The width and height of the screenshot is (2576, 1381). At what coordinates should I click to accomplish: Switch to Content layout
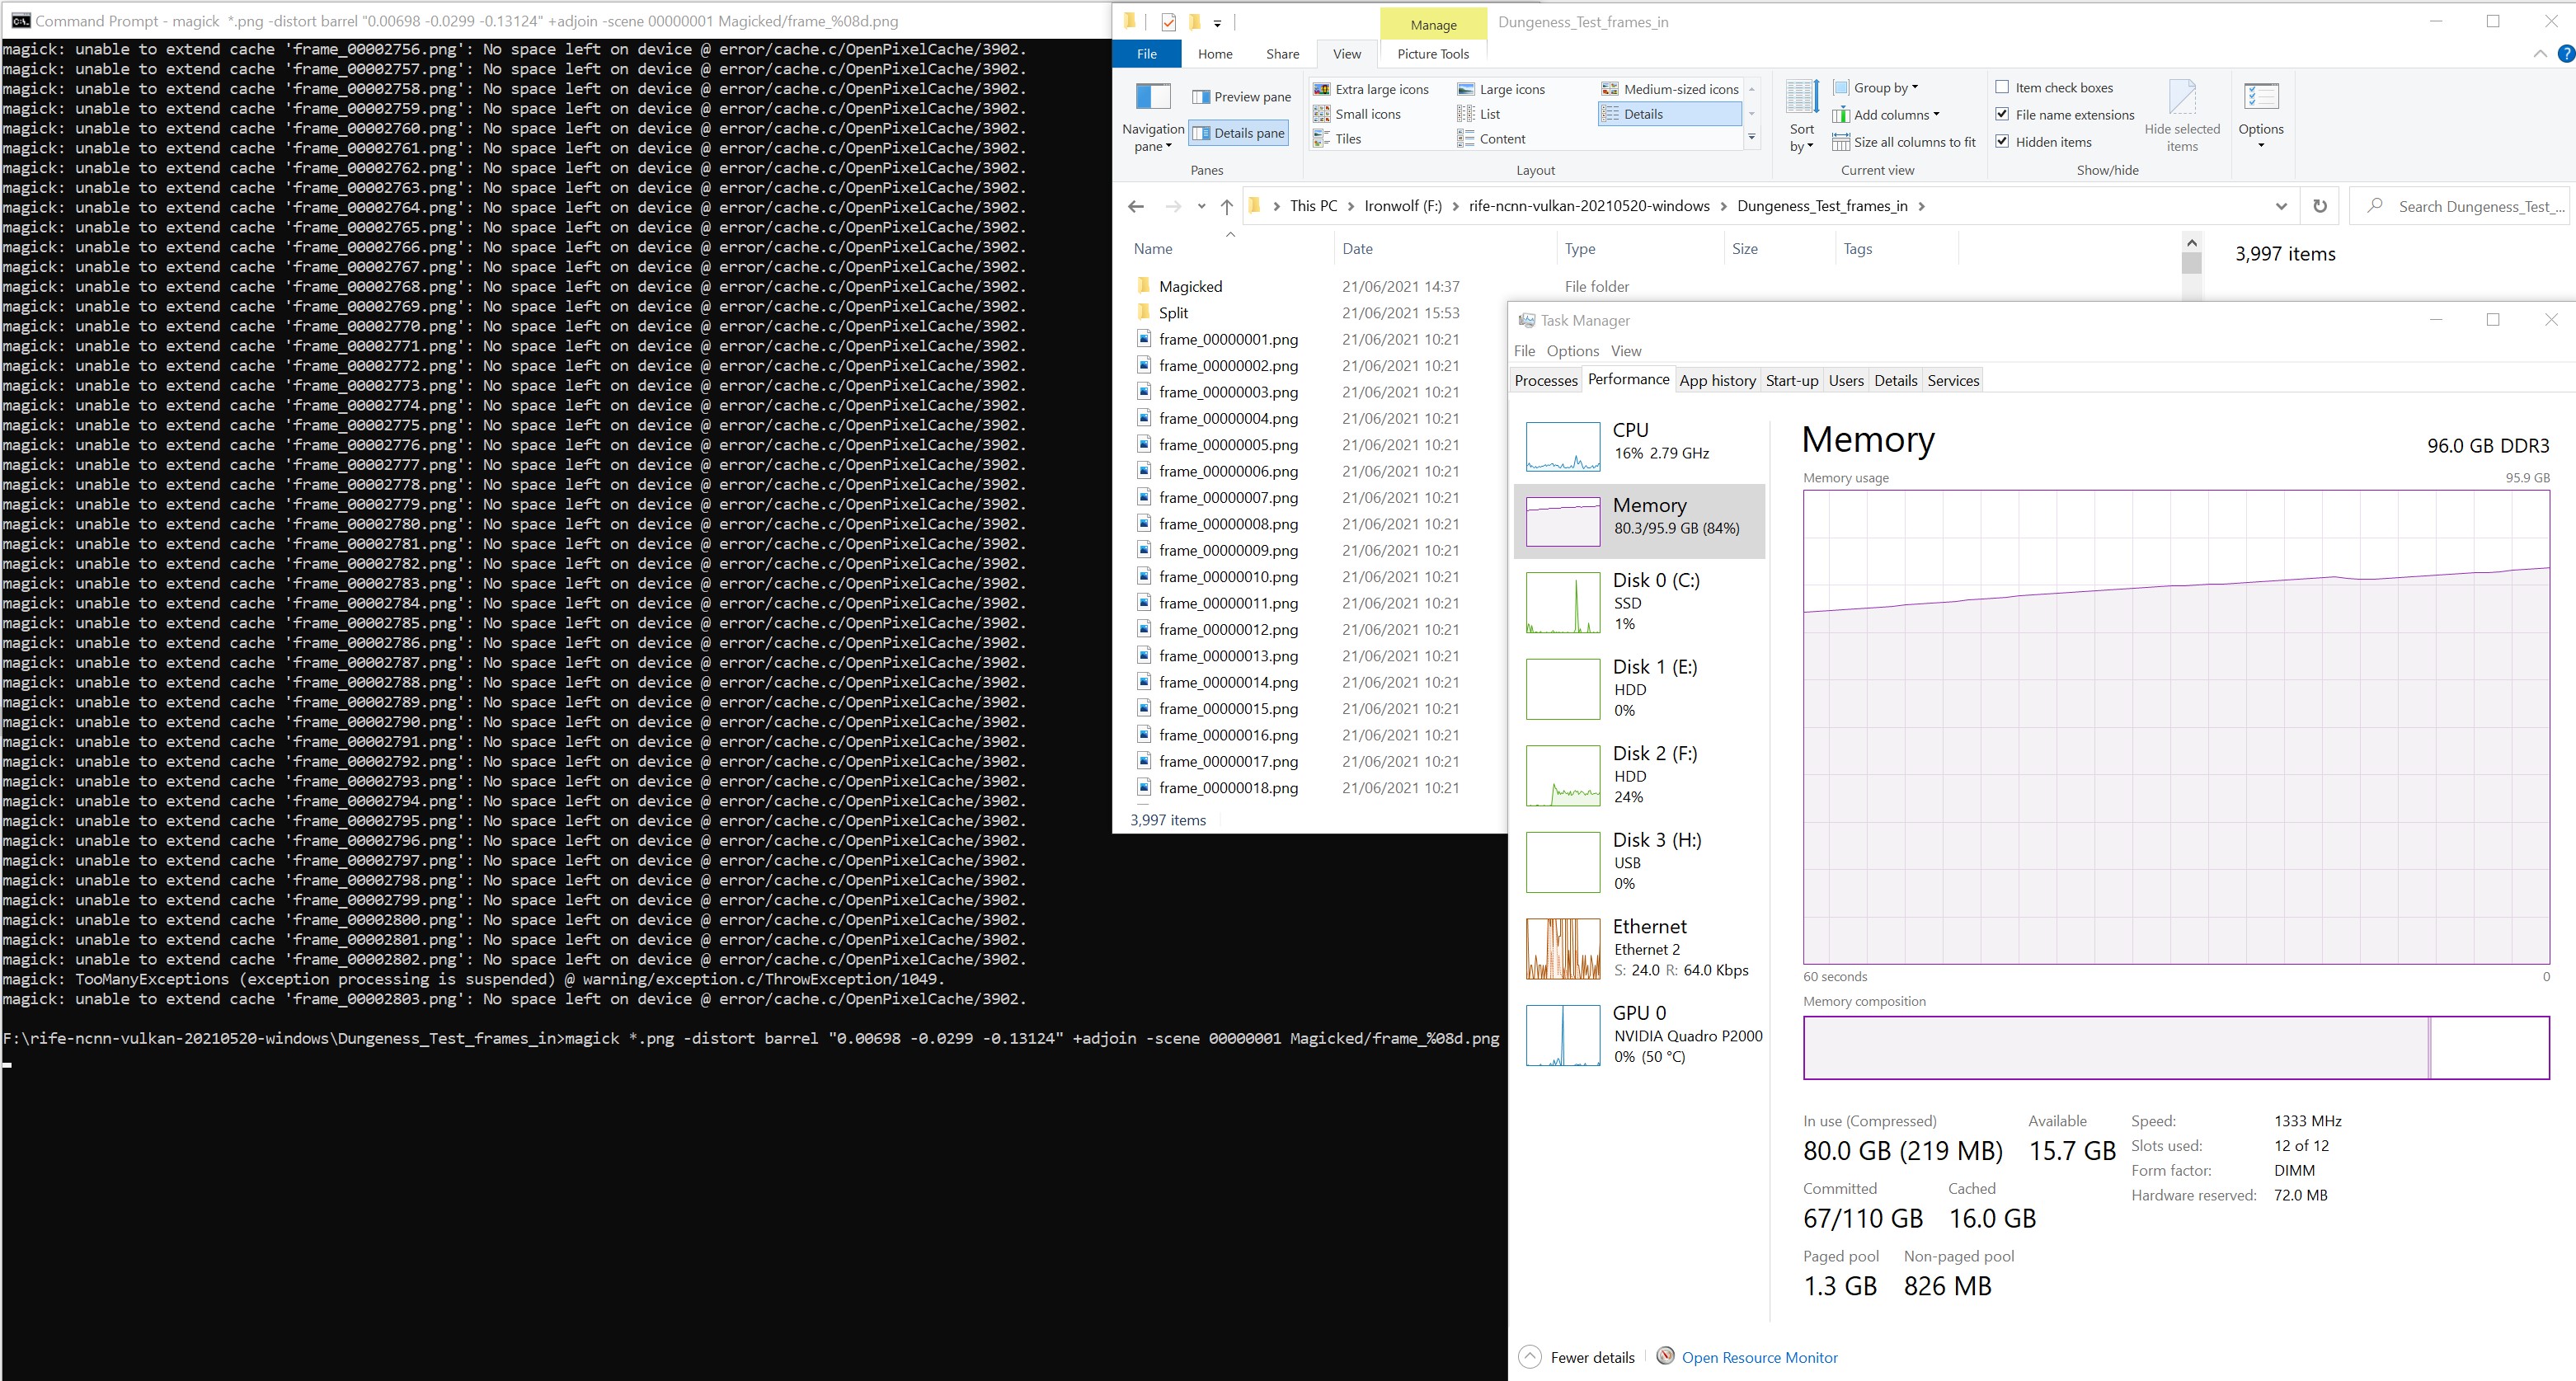coord(1491,139)
